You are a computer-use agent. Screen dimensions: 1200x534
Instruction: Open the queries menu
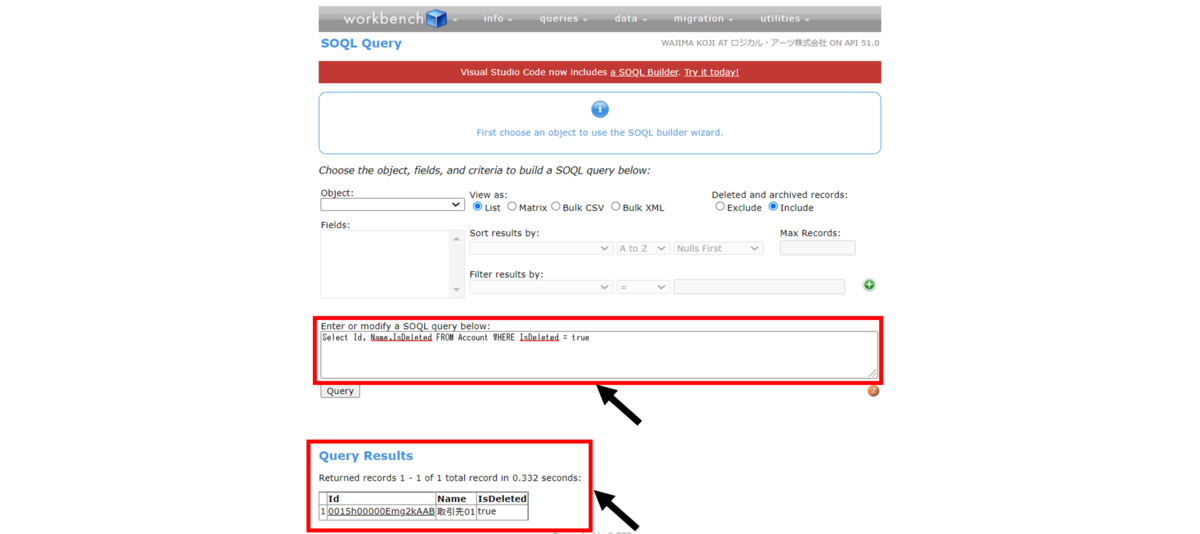point(563,18)
